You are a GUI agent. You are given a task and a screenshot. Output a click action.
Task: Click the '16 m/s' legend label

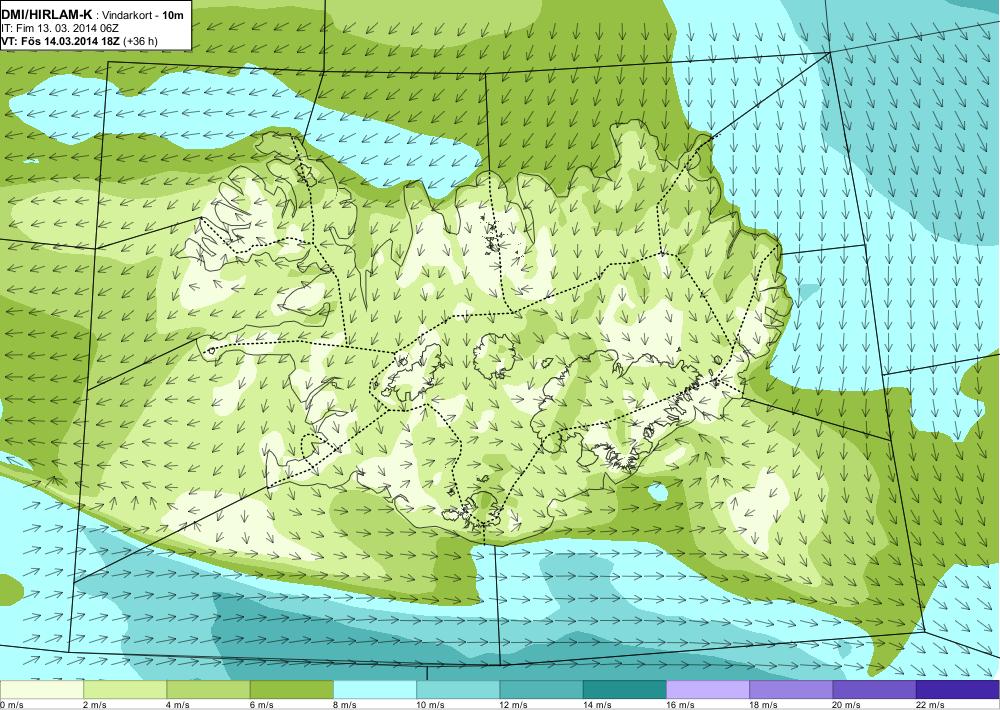[x=680, y=705]
